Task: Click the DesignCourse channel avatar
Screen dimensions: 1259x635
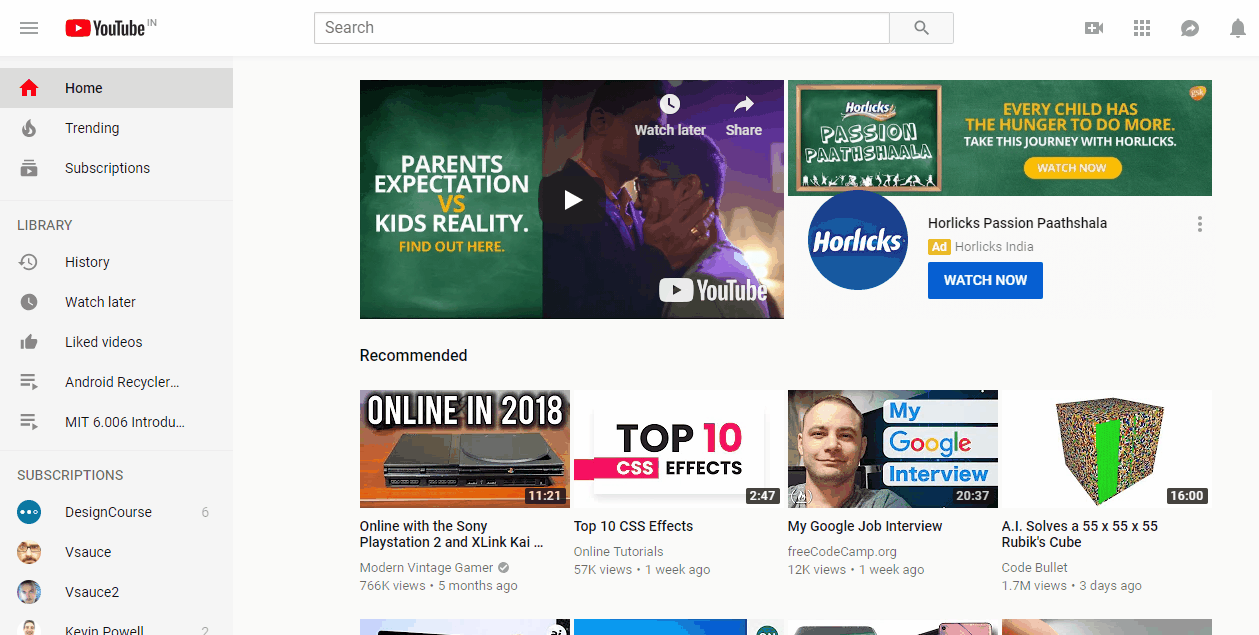Action: pos(29,512)
